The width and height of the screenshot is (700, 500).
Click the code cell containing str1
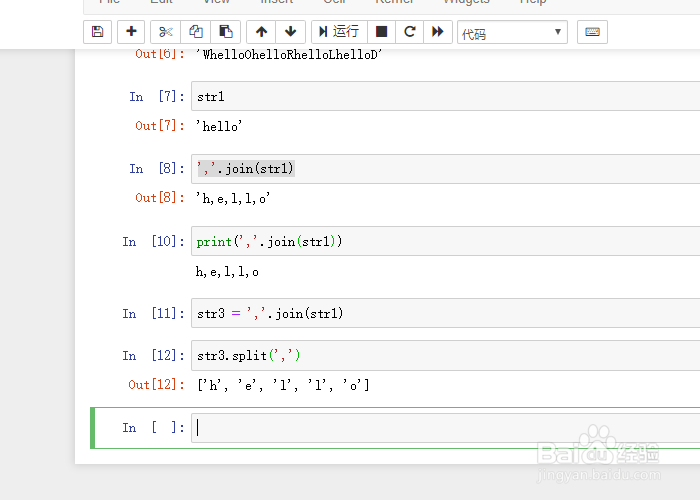[446, 96]
